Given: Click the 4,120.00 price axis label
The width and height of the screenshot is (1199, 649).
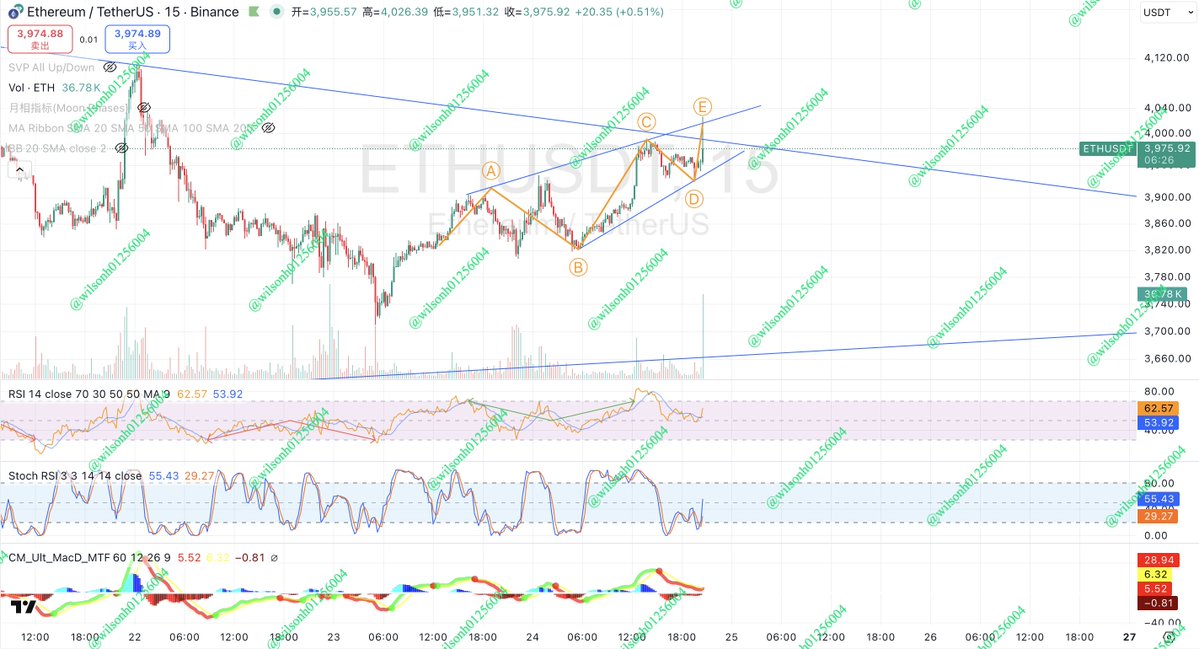Looking at the screenshot, I should 1167,57.
